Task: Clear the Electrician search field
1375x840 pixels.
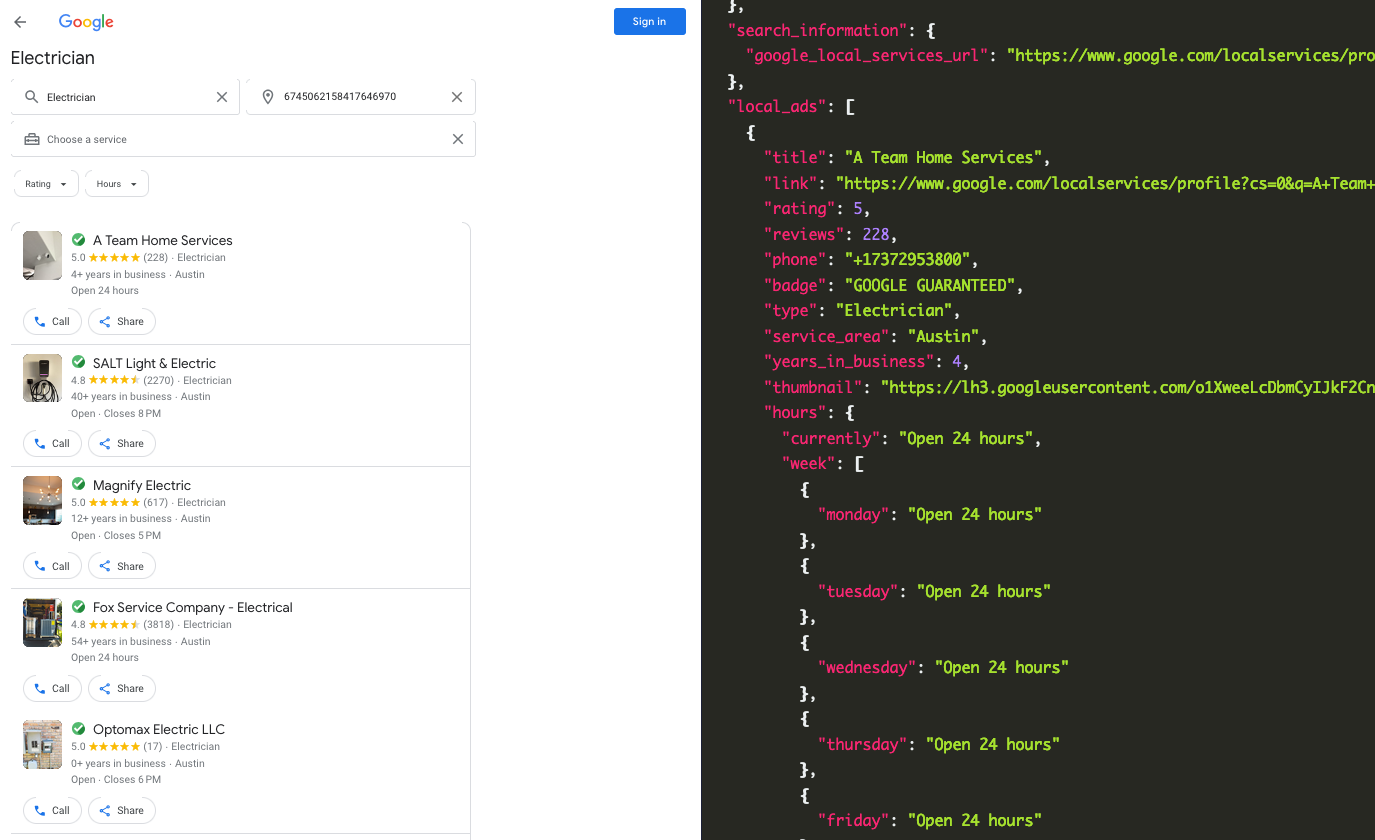Action: [222, 97]
